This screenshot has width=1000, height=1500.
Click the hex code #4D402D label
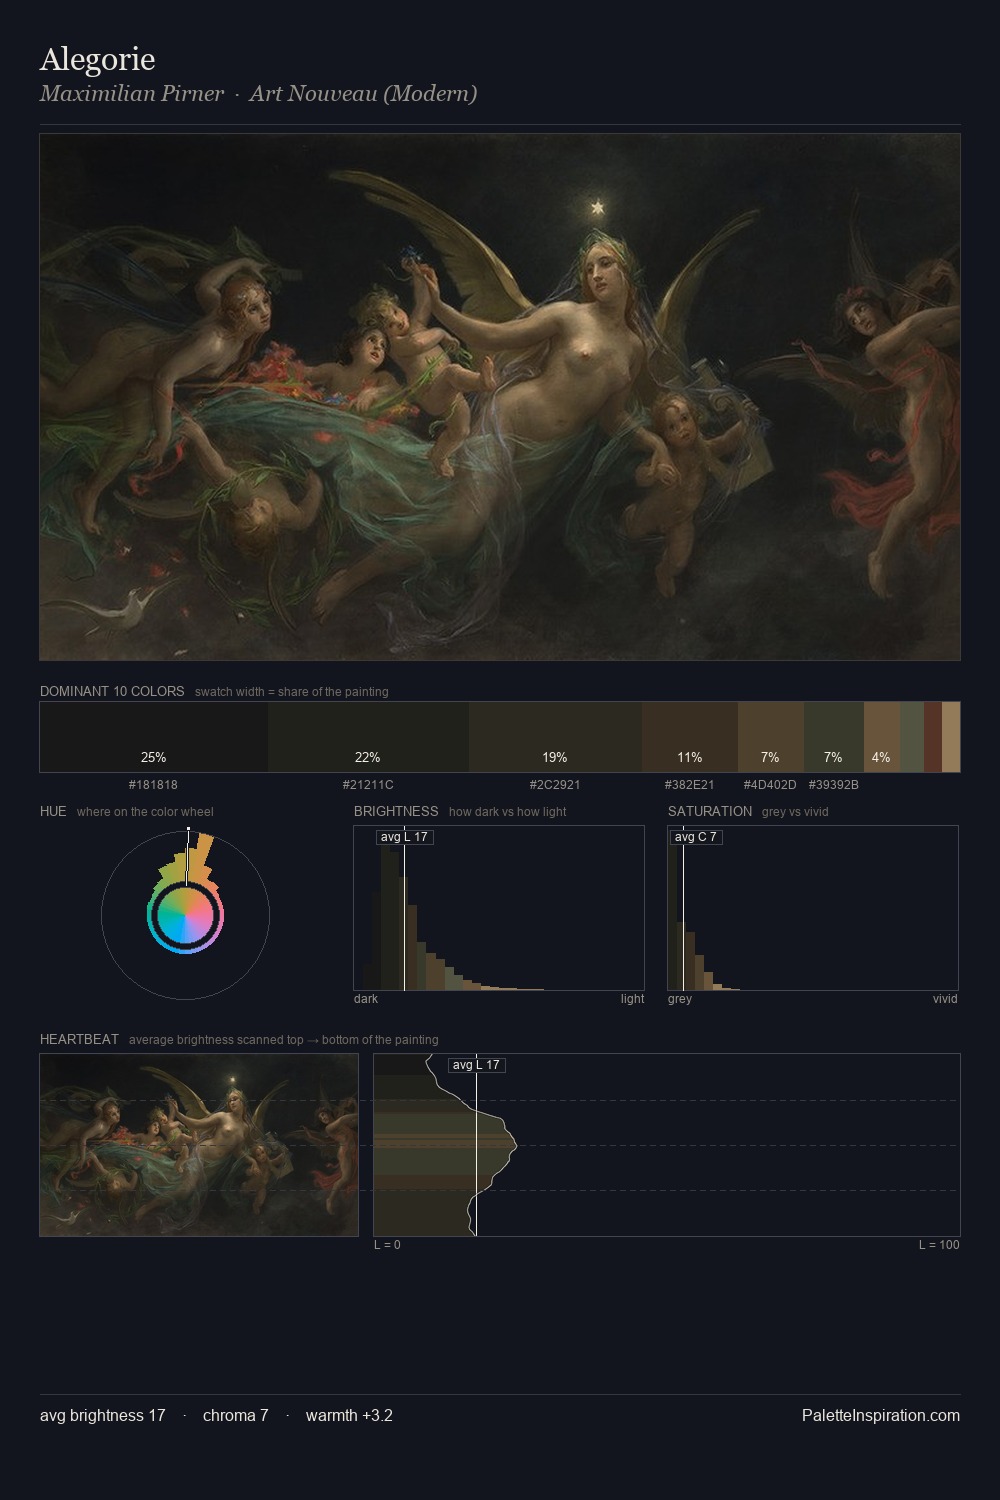[770, 785]
